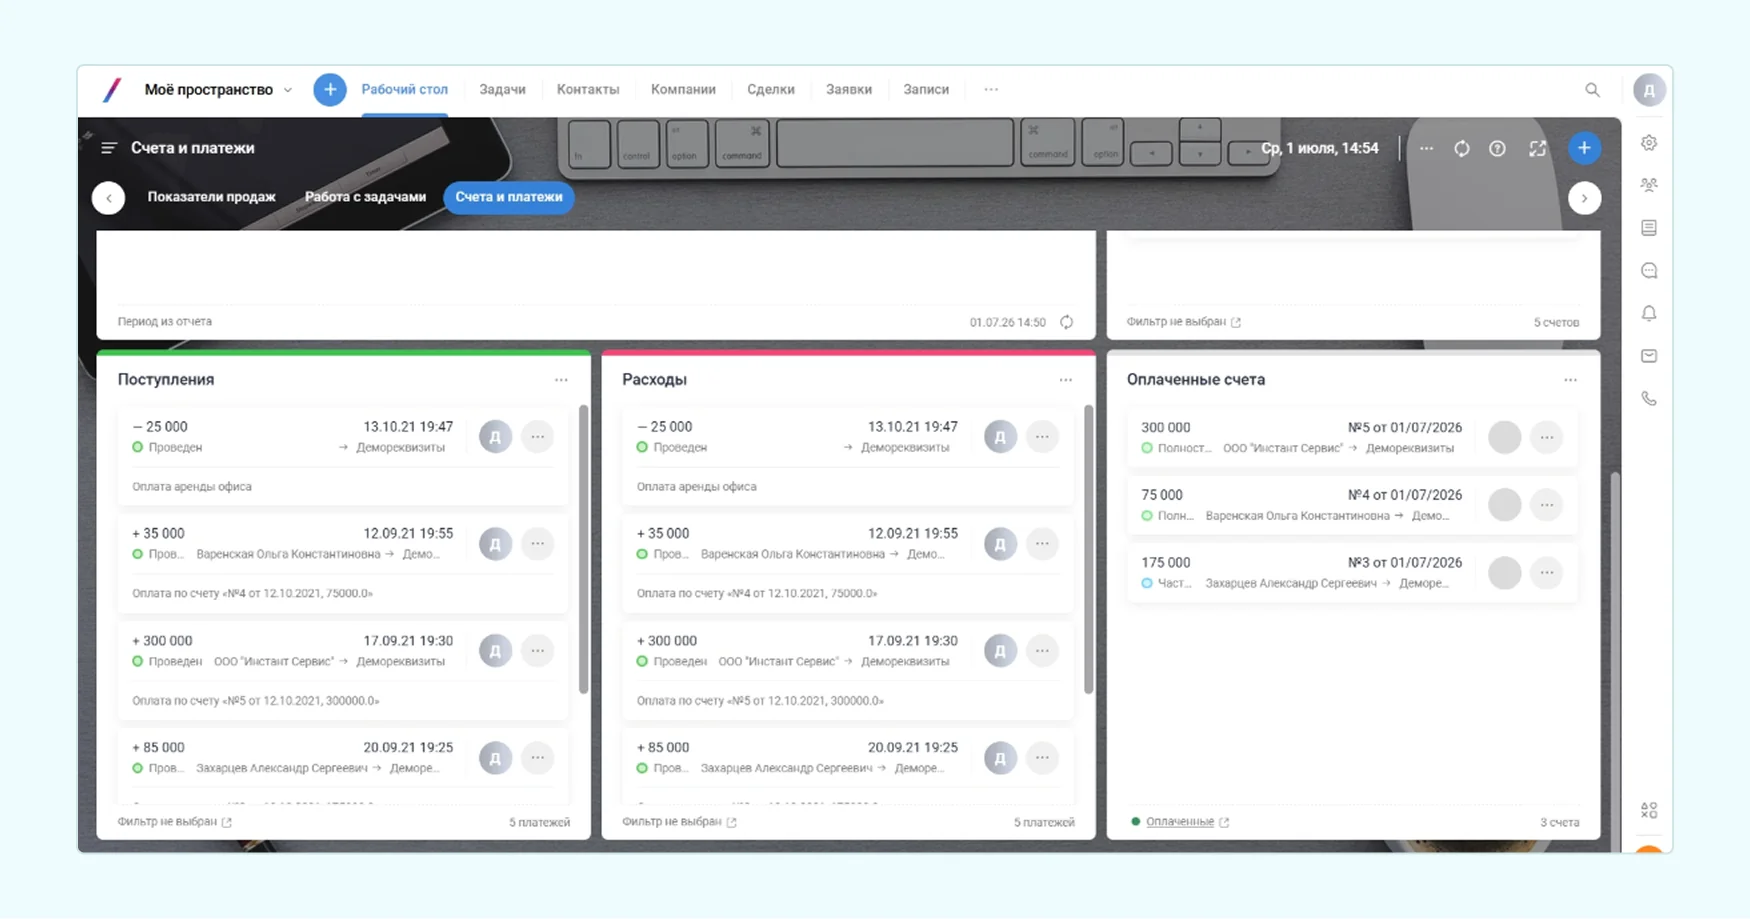Open actions for Поступления −25 000 payment
Screen dimensions: 1750x919
tap(538, 437)
